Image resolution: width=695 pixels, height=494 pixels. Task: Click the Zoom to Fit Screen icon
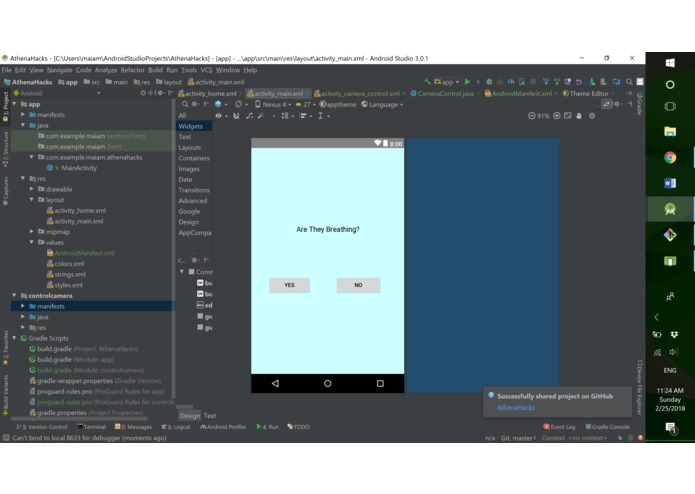tap(567, 116)
